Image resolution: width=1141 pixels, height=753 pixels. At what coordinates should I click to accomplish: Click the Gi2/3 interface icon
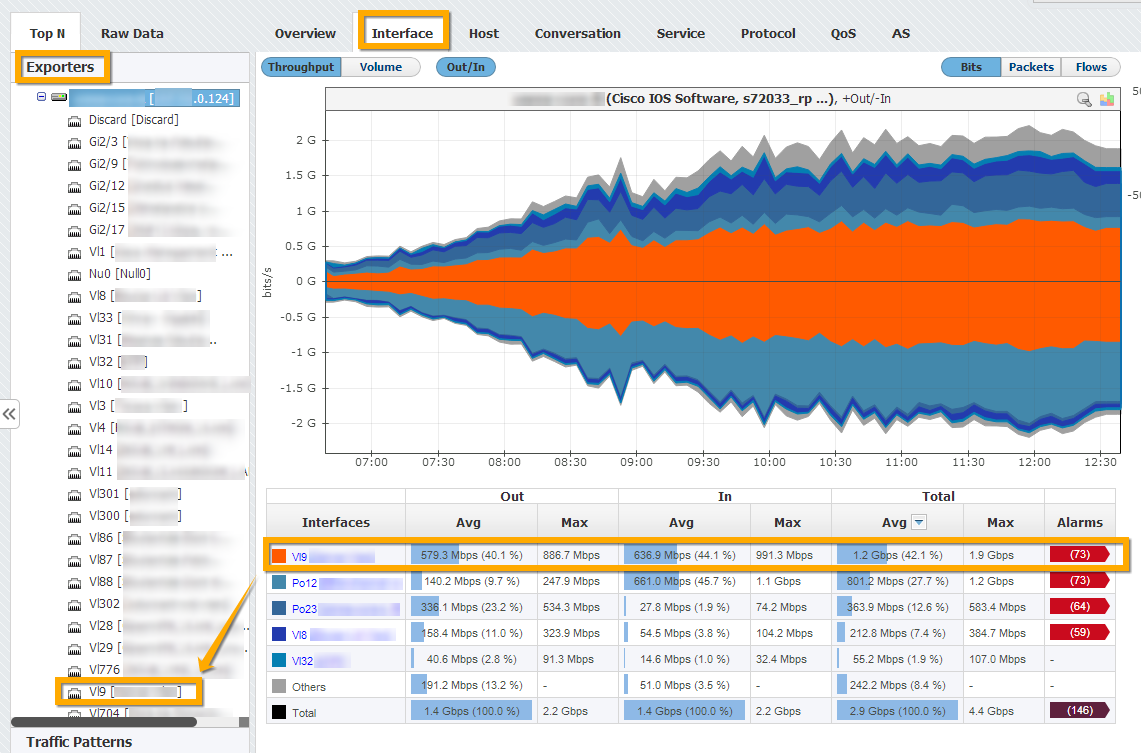click(74, 143)
